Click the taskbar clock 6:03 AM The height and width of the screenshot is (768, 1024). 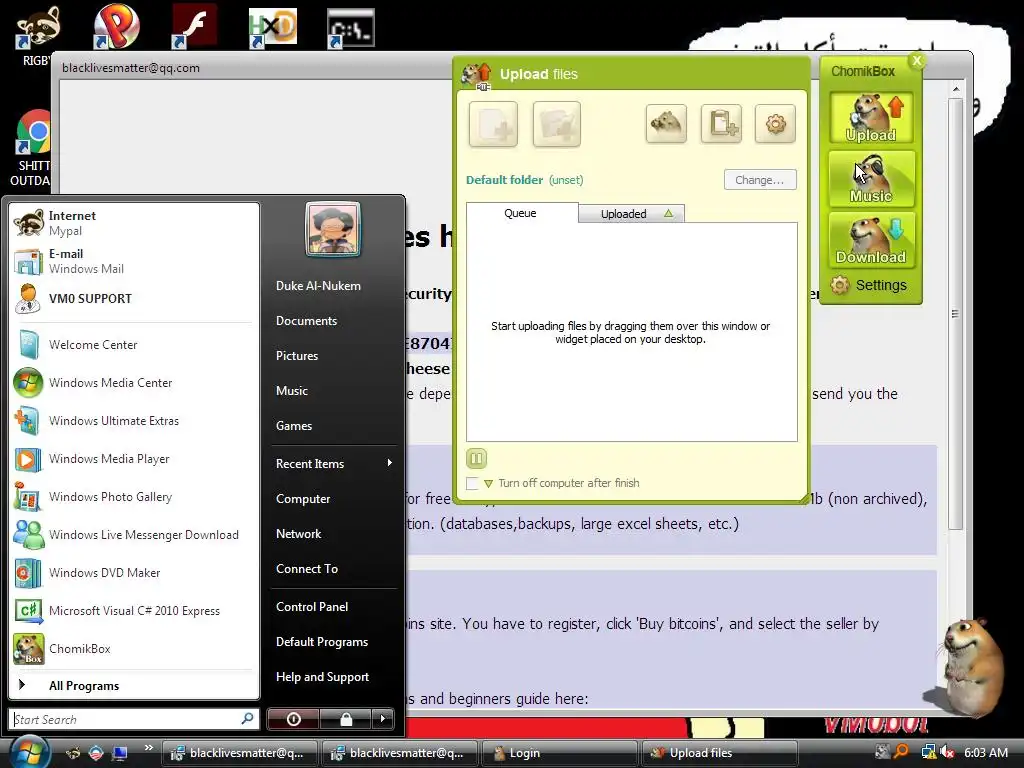click(985, 752)
